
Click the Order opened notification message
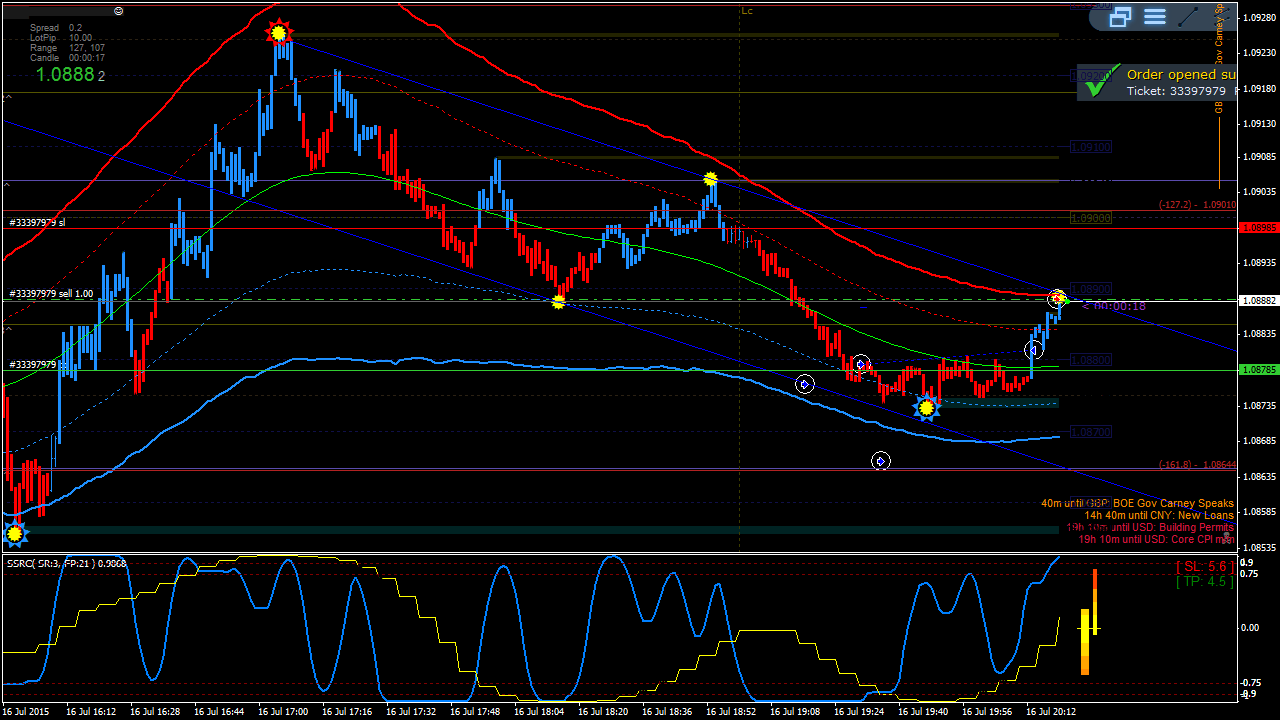tap(1181, 74)
